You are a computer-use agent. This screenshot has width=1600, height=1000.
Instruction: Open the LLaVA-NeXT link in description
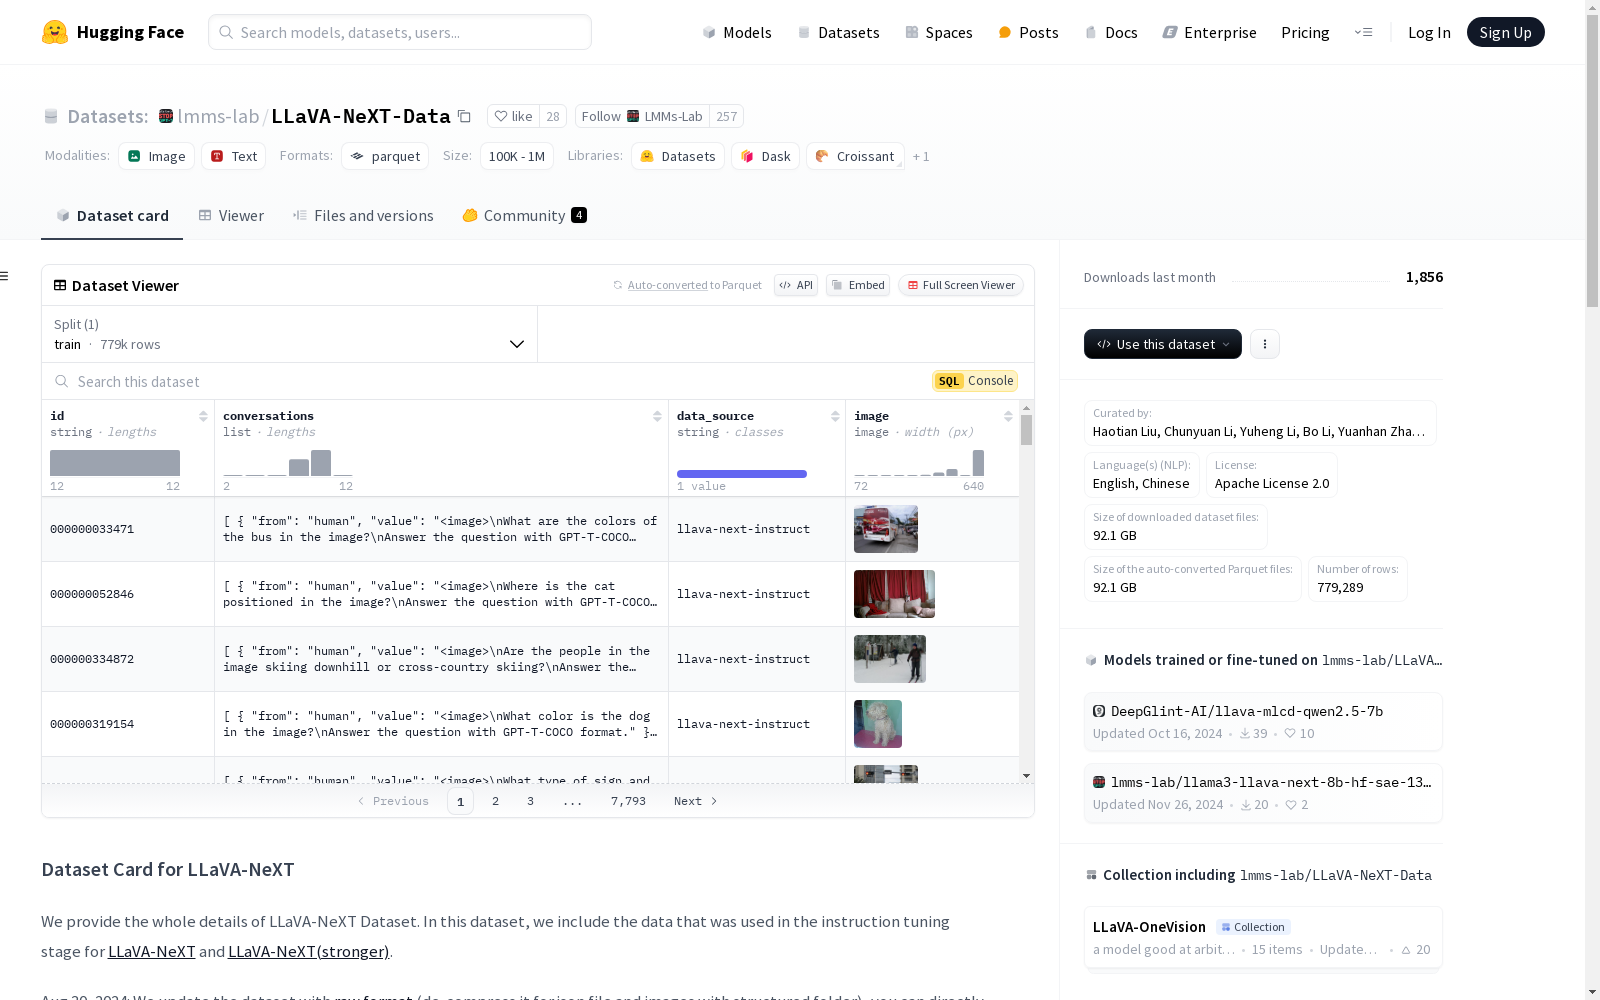pos(151,951)
